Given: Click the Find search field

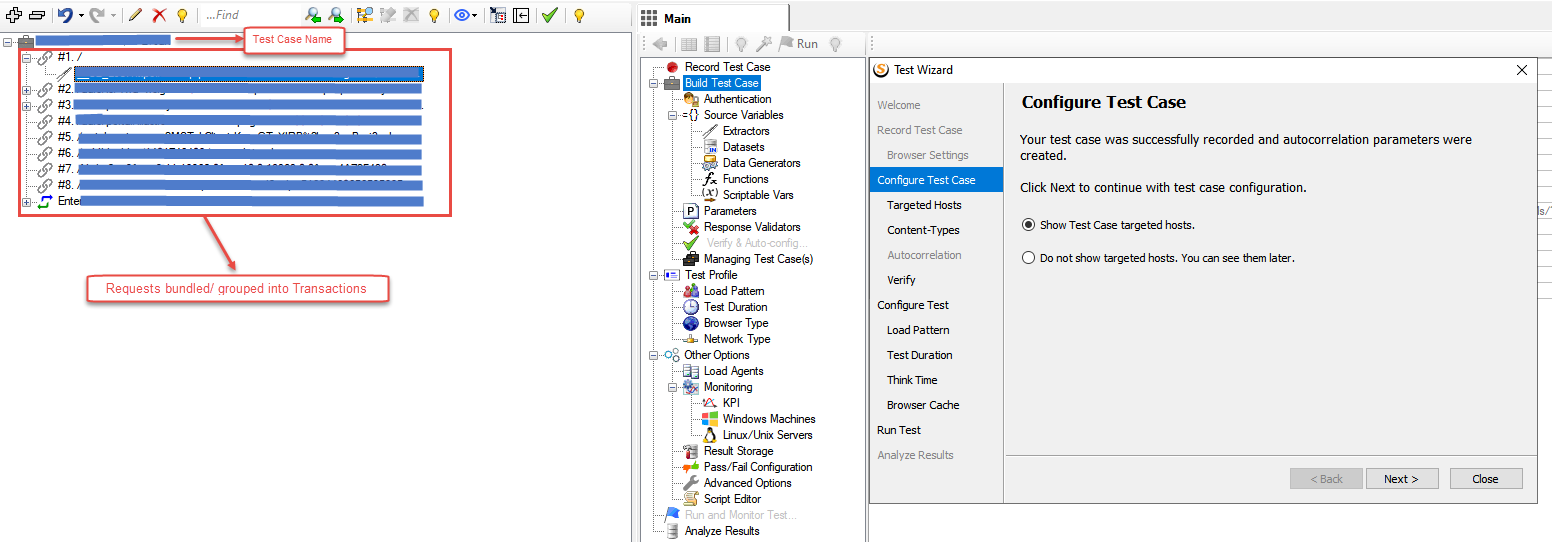Looking at the screenshot, I should point(248,15).
